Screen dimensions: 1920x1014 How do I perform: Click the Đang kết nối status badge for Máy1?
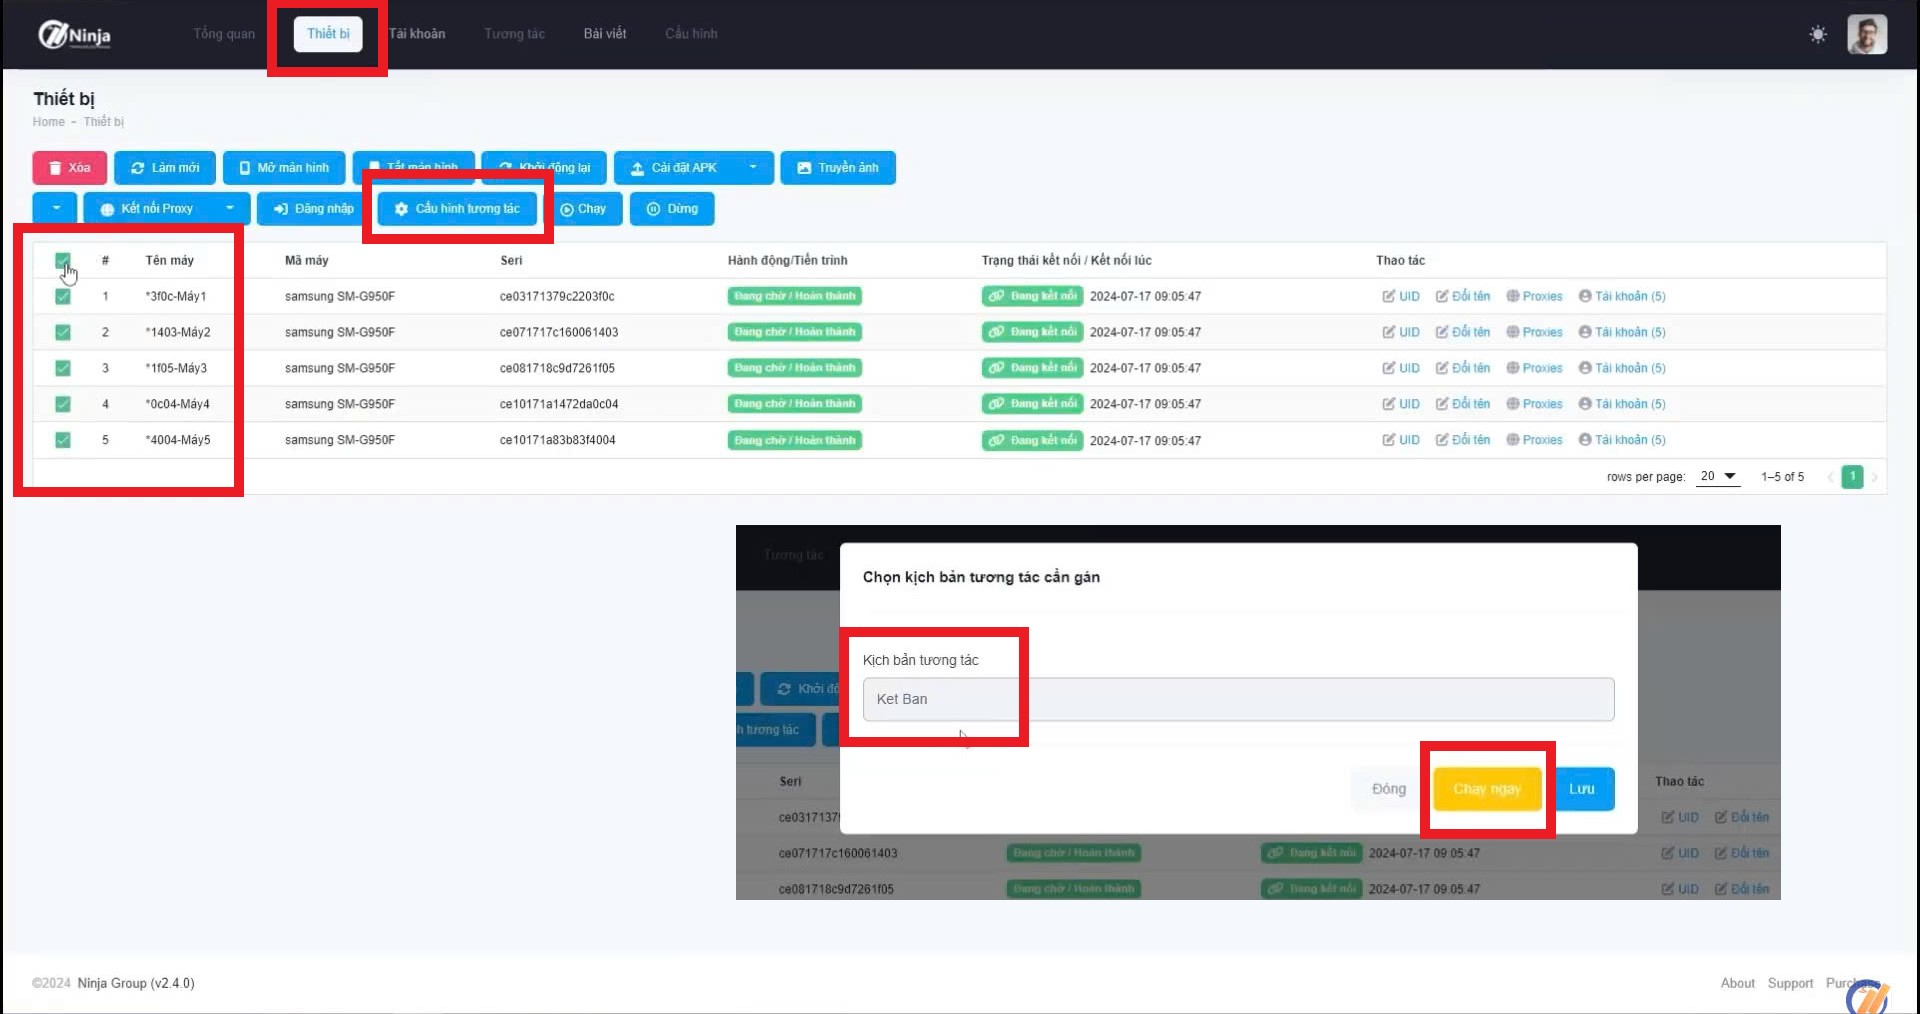click(x=1032, y=296)
